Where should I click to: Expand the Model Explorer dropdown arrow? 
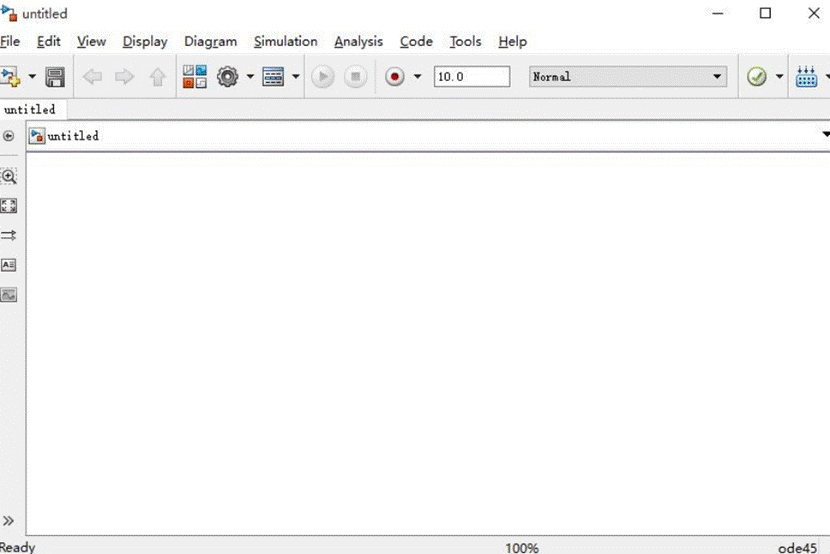295,77
